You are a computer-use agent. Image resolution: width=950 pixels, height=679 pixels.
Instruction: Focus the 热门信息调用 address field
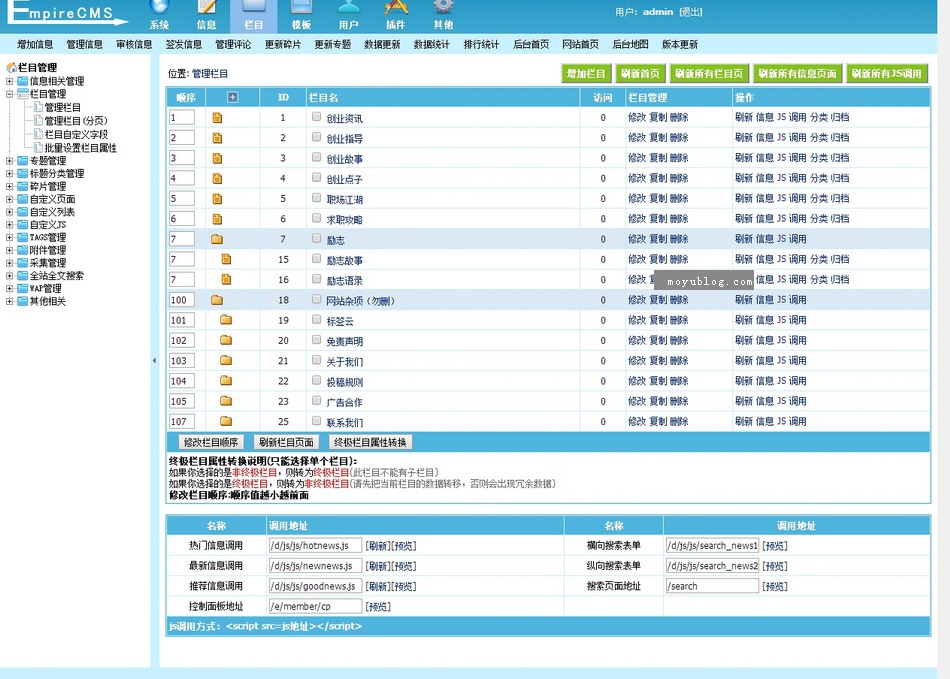[x=315, y=545]
